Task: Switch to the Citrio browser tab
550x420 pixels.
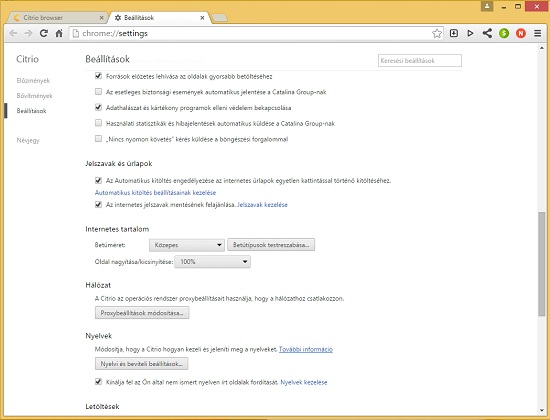Action: pyautogui.click(x=58, y=18)
